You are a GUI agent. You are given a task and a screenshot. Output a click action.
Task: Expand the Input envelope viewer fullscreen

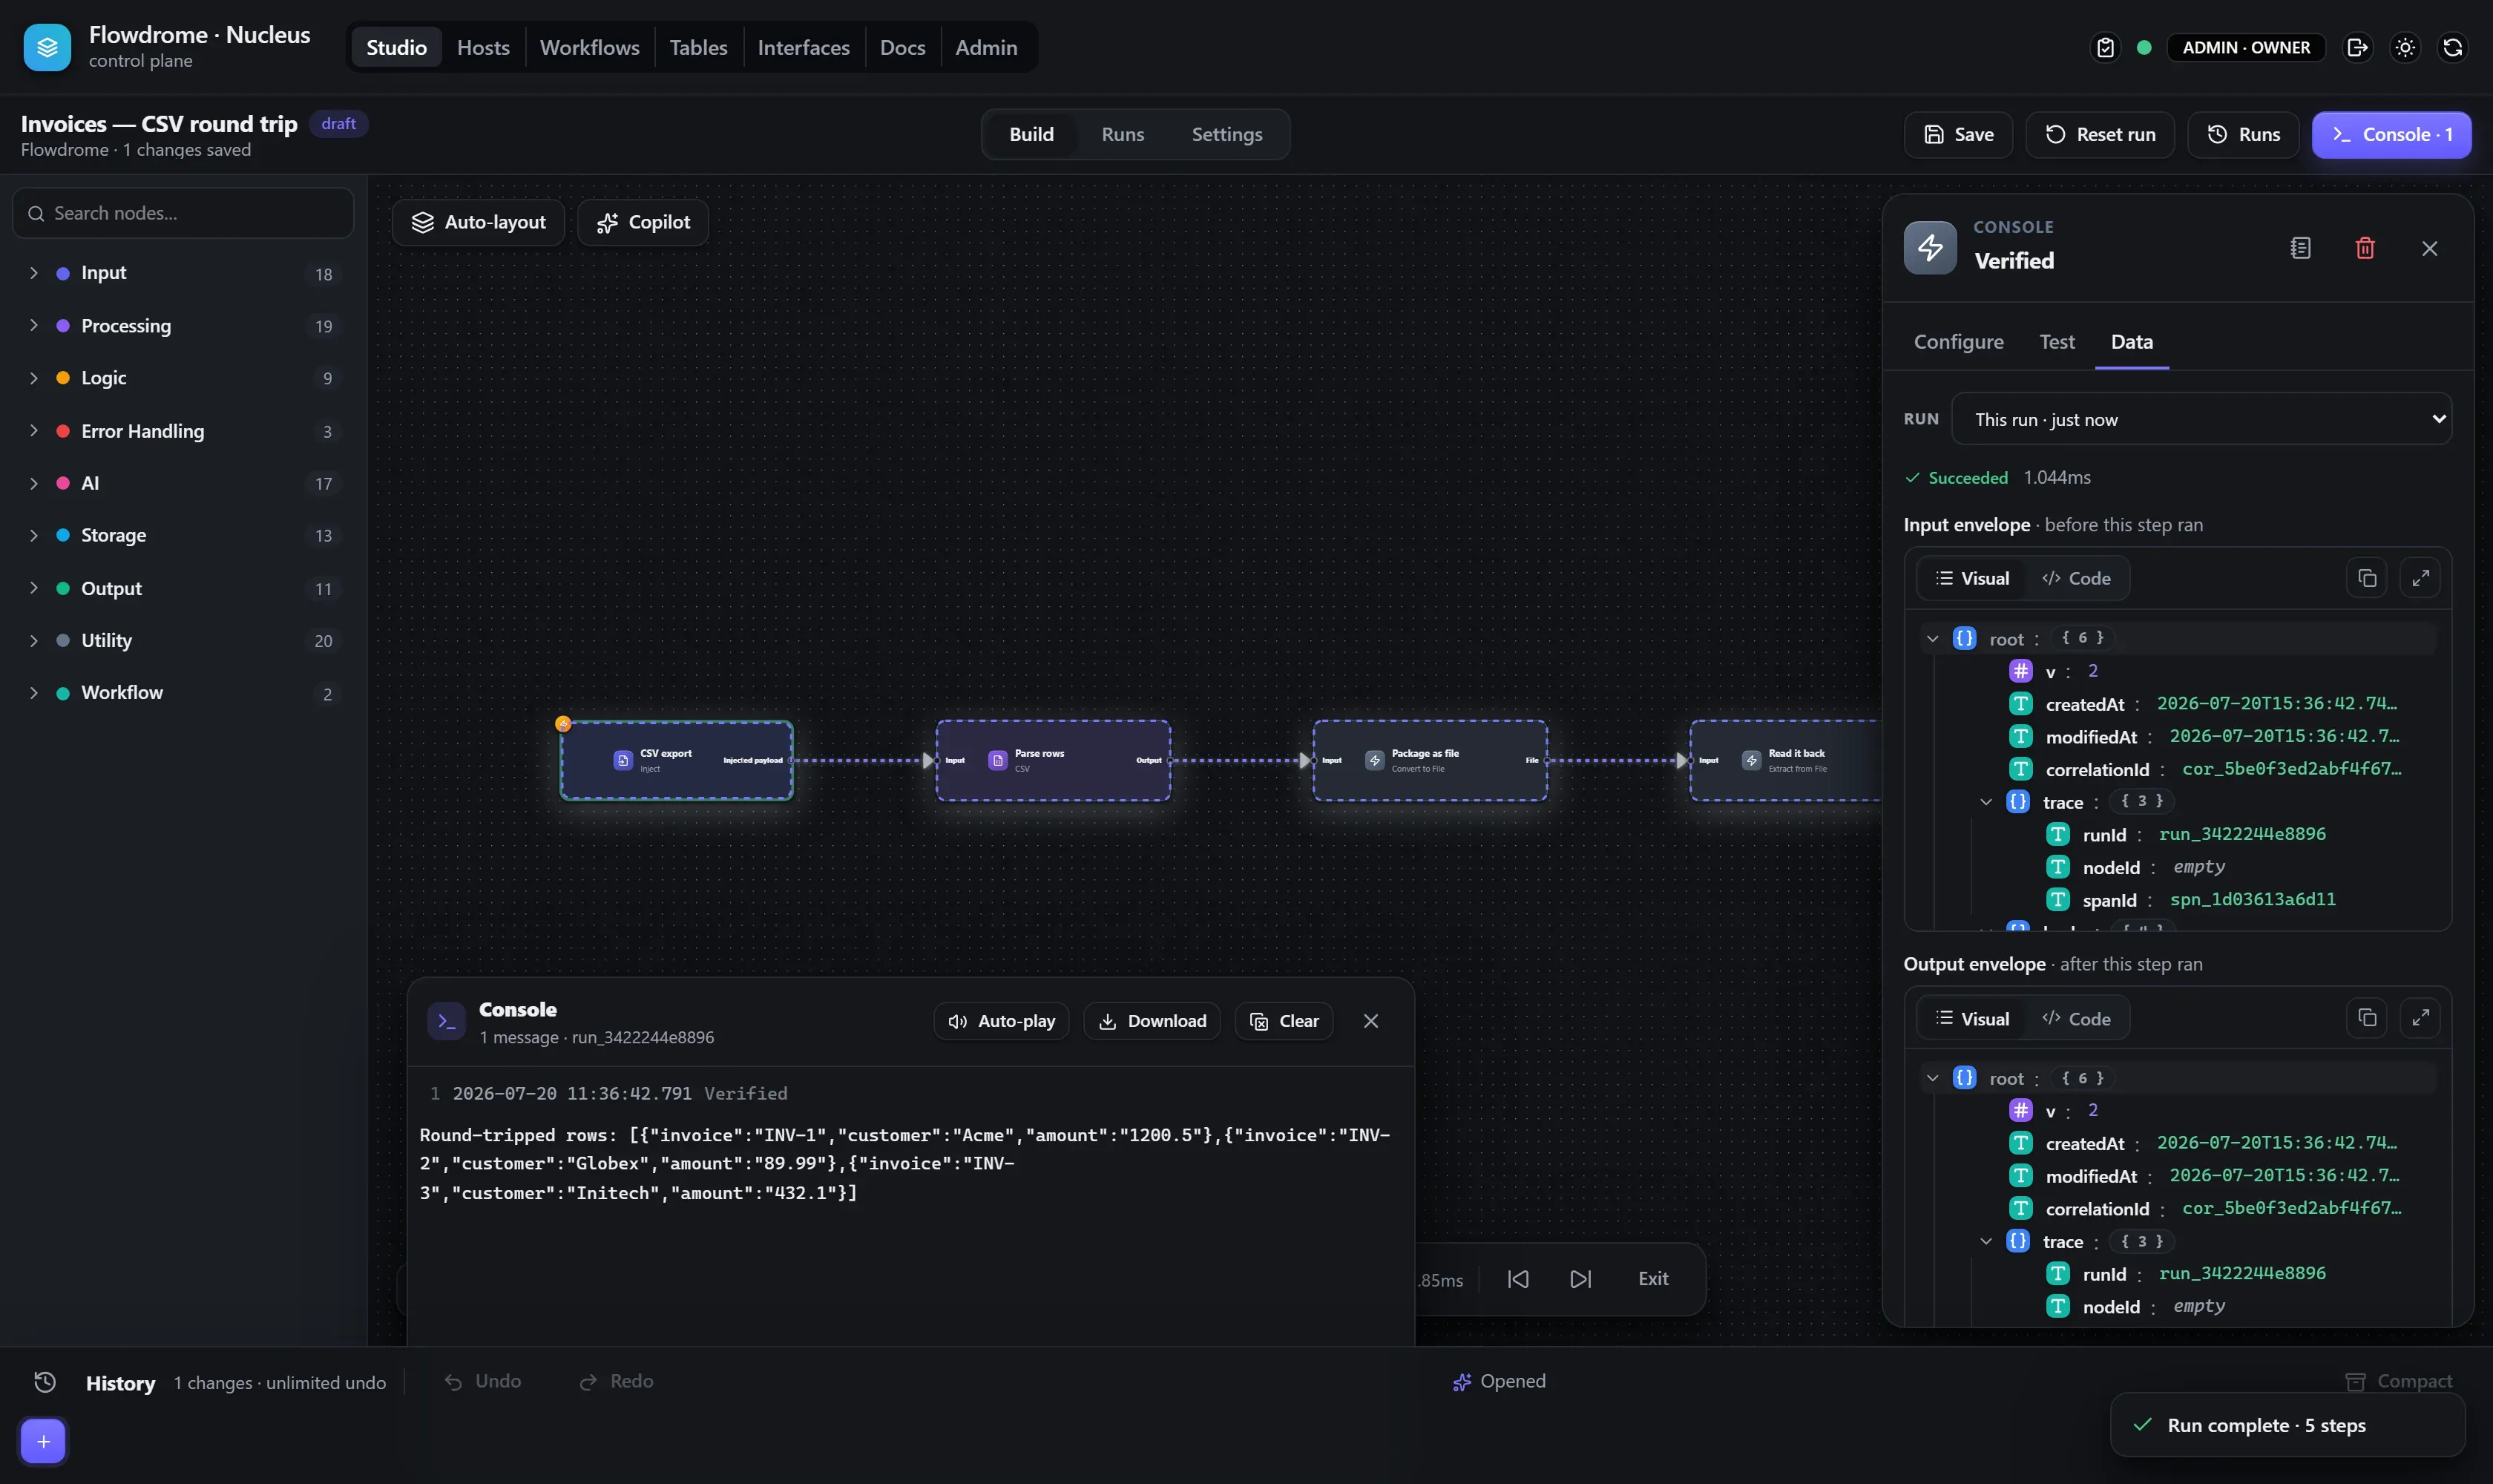pyautogui.click(x=2420, y=578)
